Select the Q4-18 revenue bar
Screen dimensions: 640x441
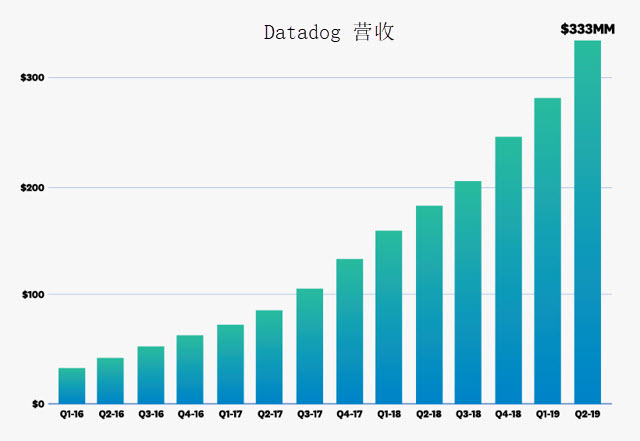point(509,270)
